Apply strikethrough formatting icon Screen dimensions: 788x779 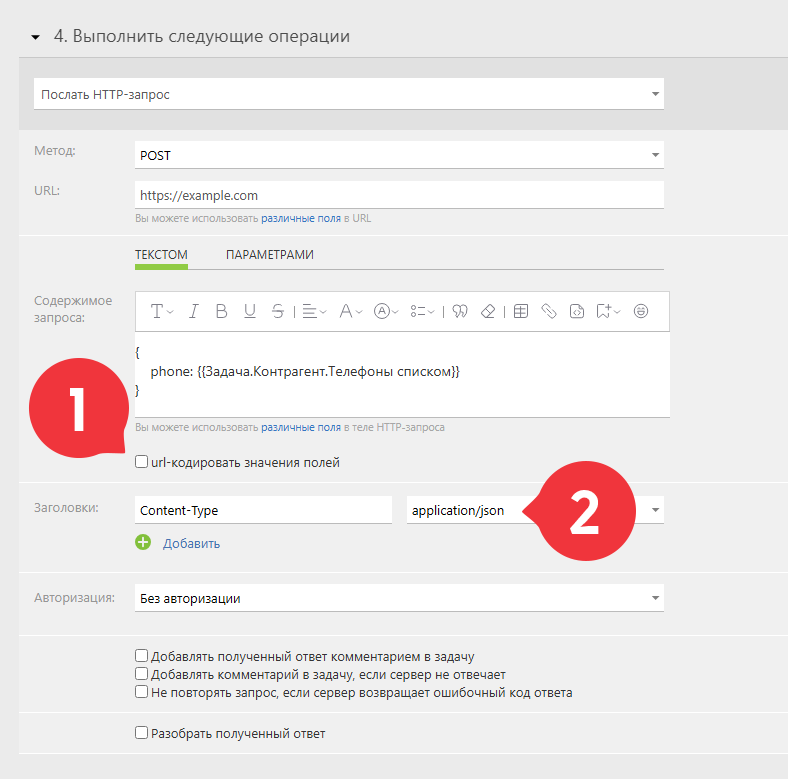(x=278, y=311)
